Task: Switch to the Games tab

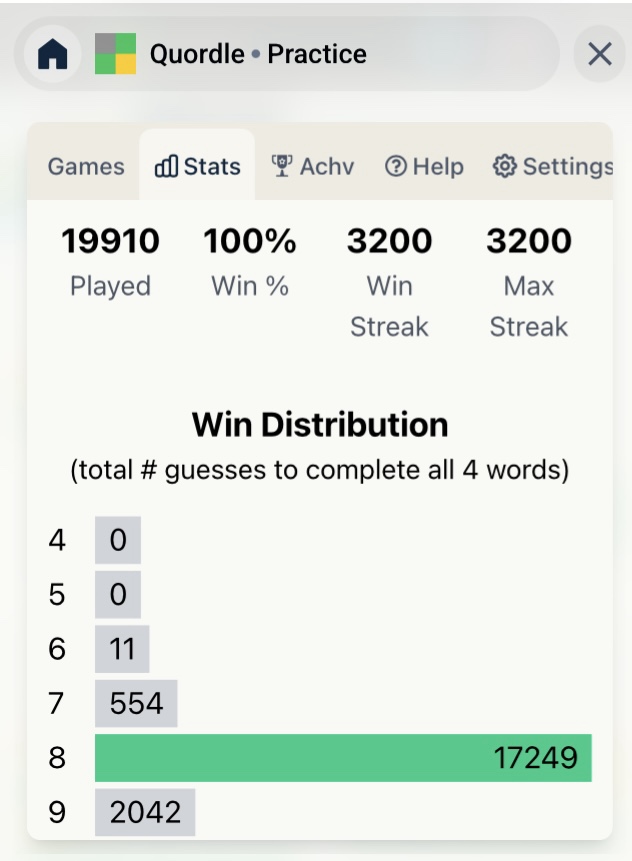Action: [86, 166]
